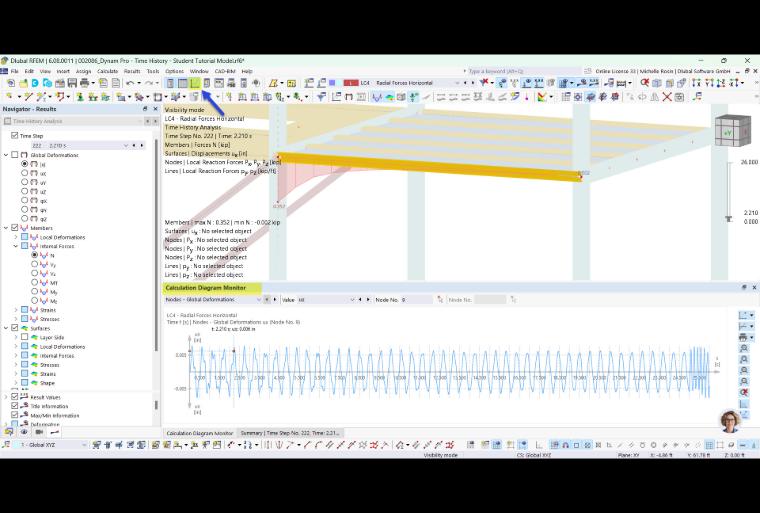The width and height of the screenshot is (760, 513).
Task: Switch to the eye views tab in navigator
Action: [24, 432]
